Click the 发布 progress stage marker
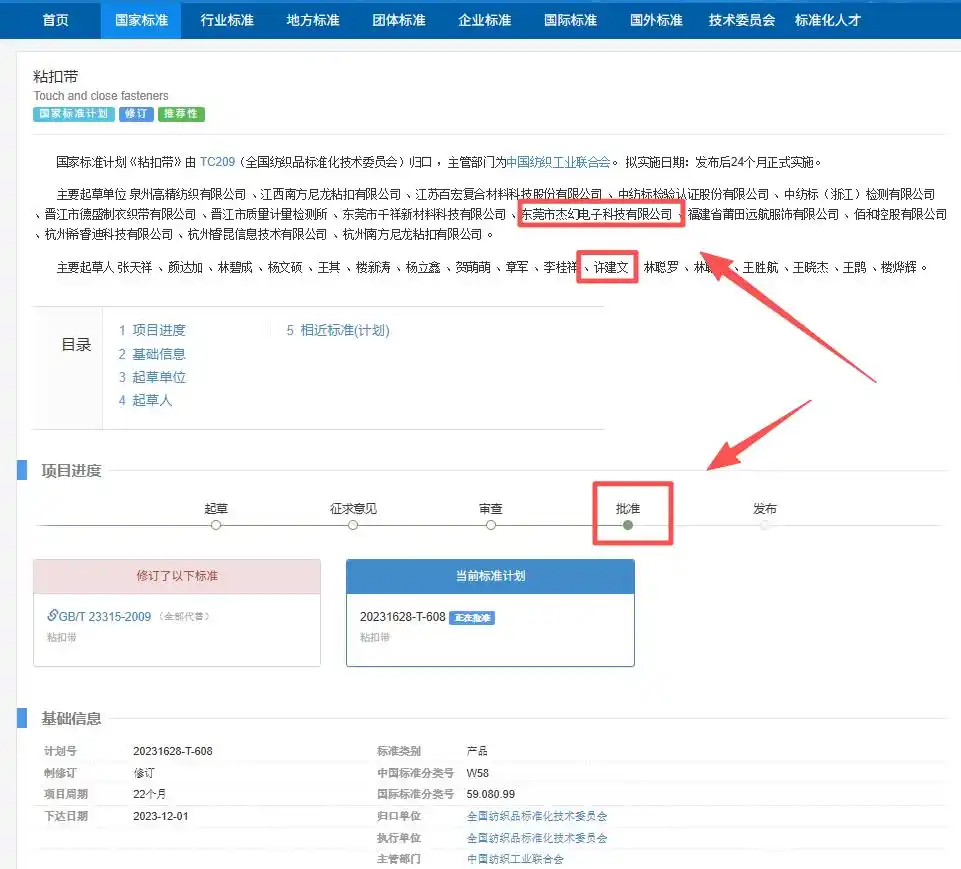This screenshot has height=869, width=961. coord(765,524)
